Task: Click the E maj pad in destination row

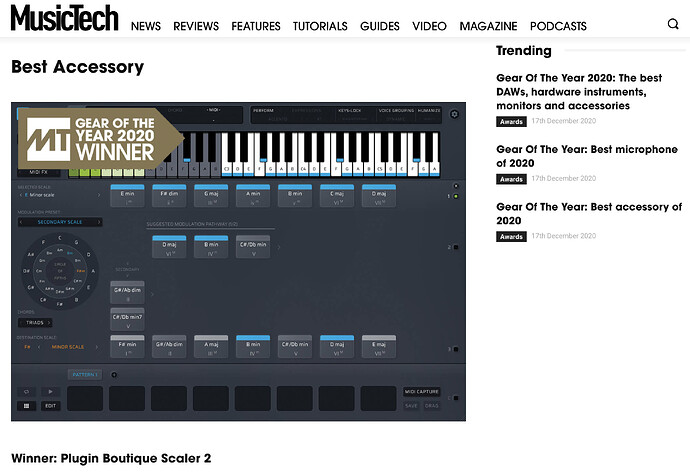Action: 379,347
